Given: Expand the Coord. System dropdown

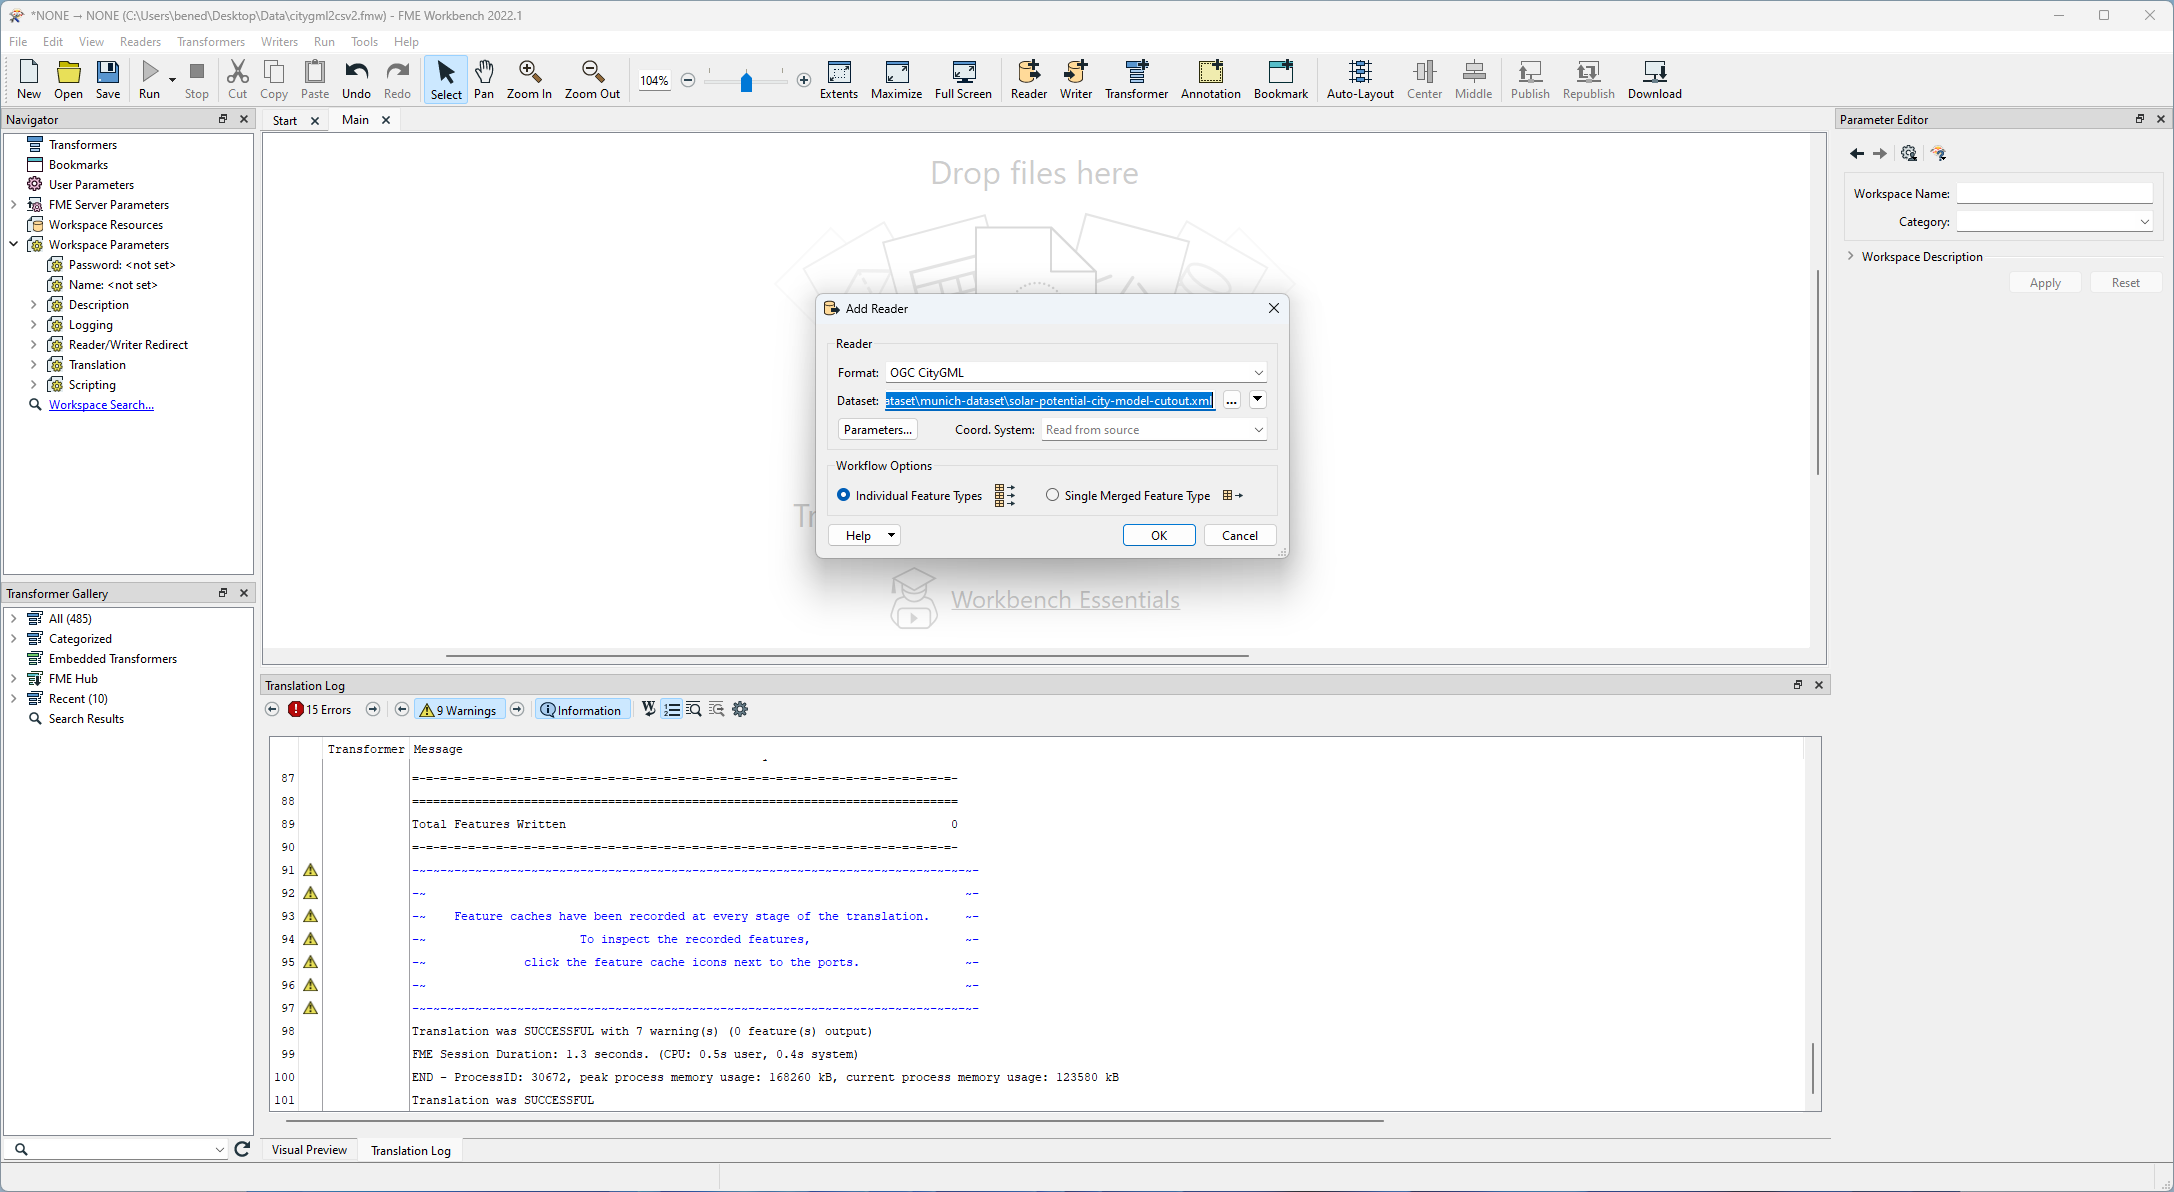Looking at the screenshot, I should (x=1258, y=430).
